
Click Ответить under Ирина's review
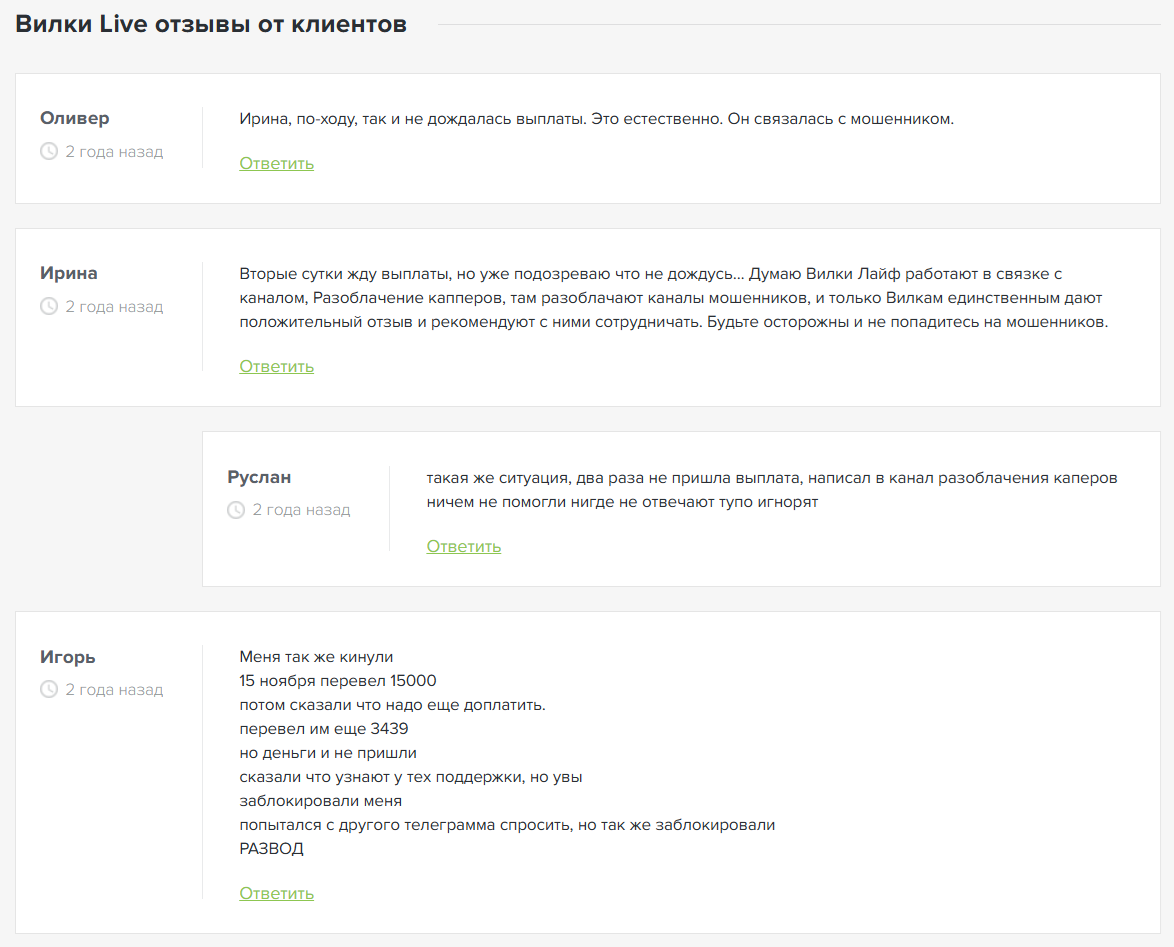[x=276, y=366]
